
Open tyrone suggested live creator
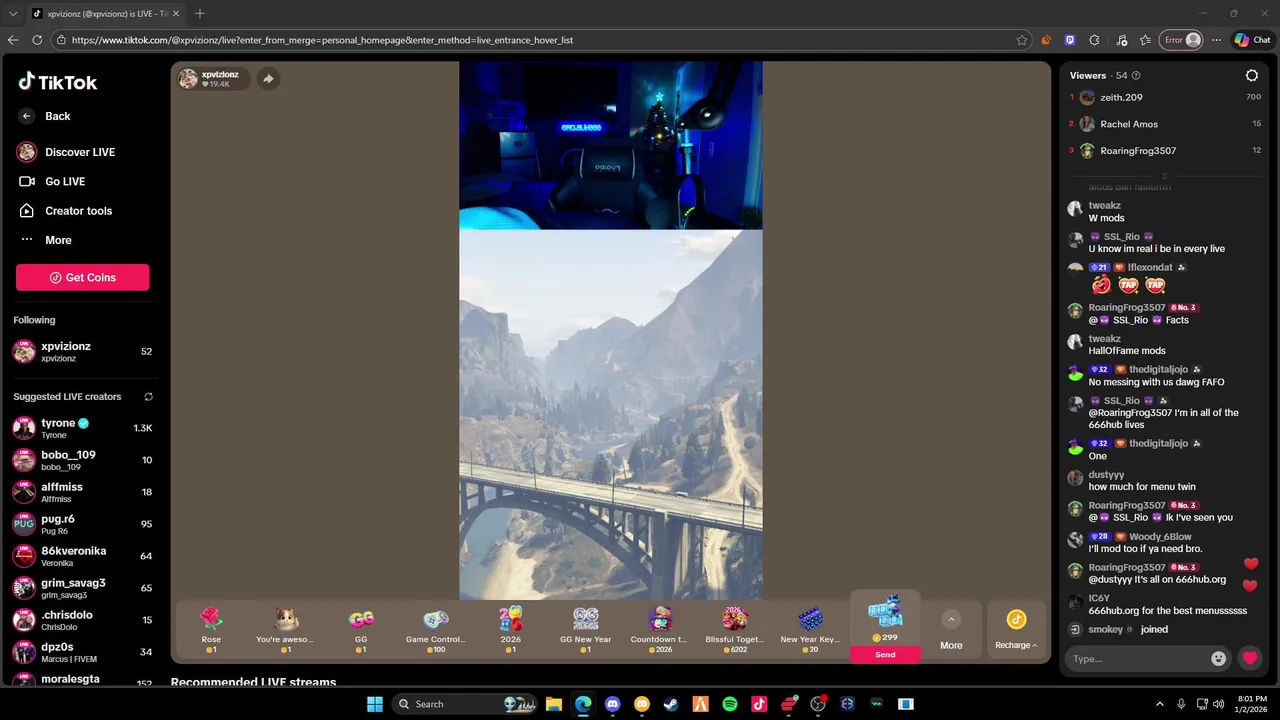(x=82, y=428)
